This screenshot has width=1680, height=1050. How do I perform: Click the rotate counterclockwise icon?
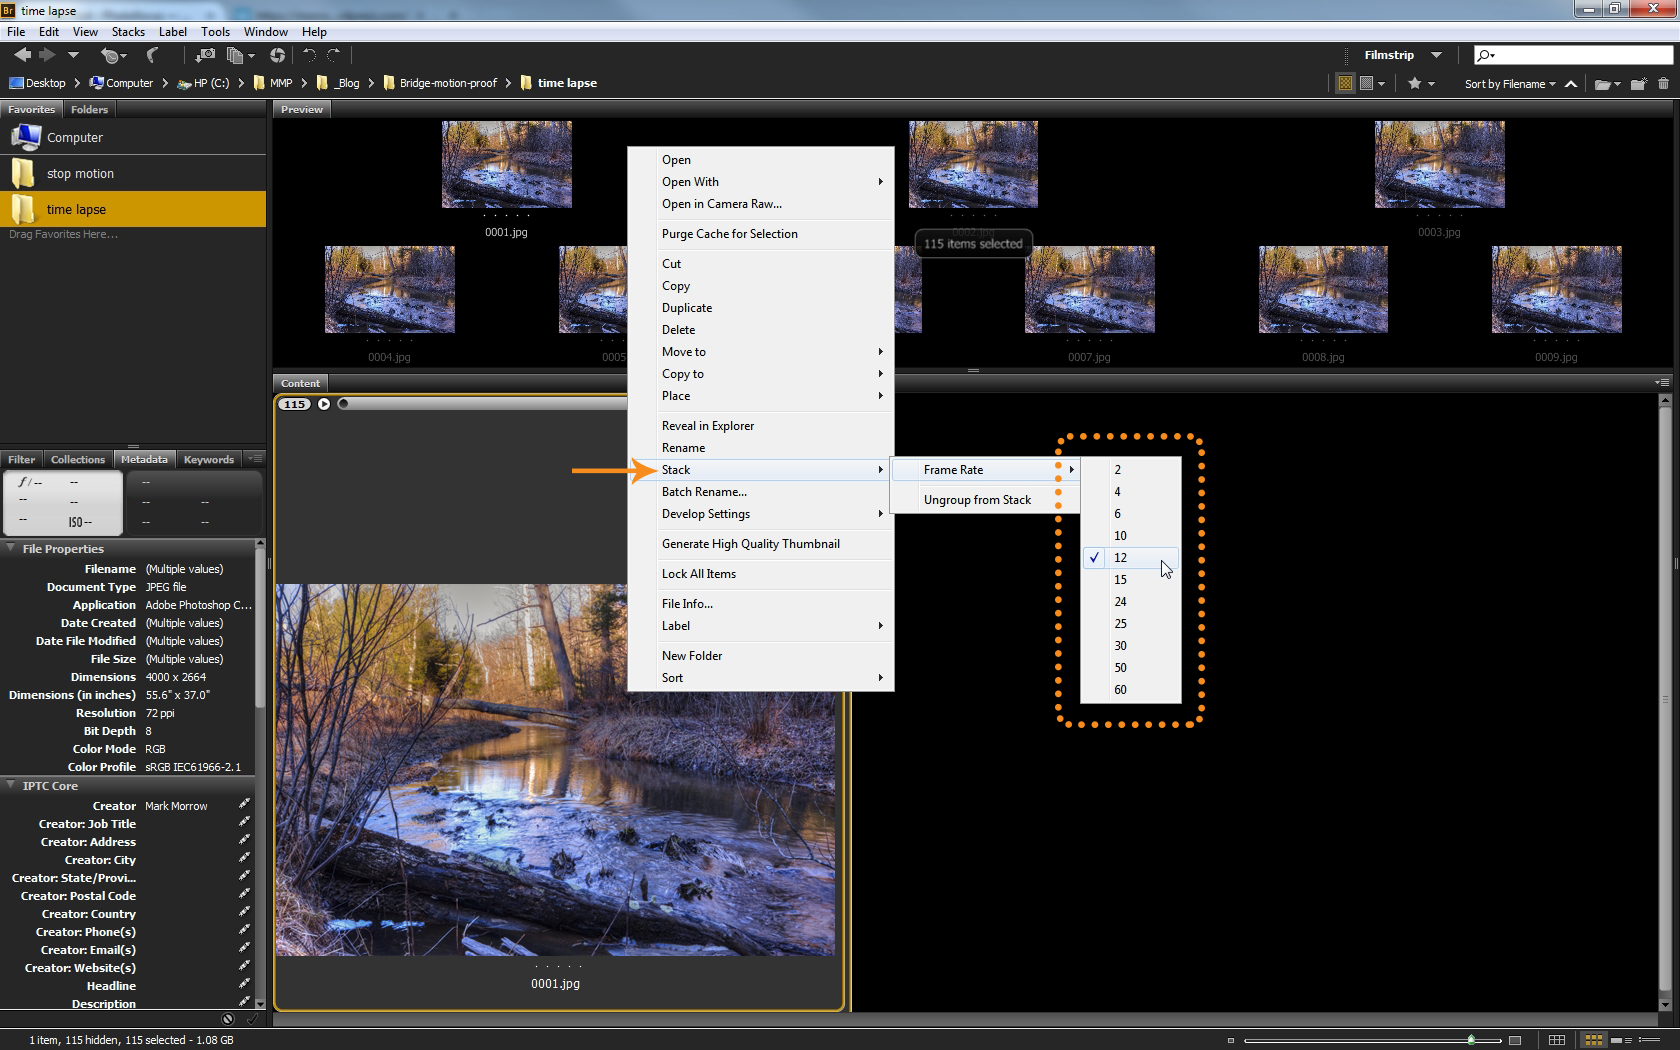309,56
